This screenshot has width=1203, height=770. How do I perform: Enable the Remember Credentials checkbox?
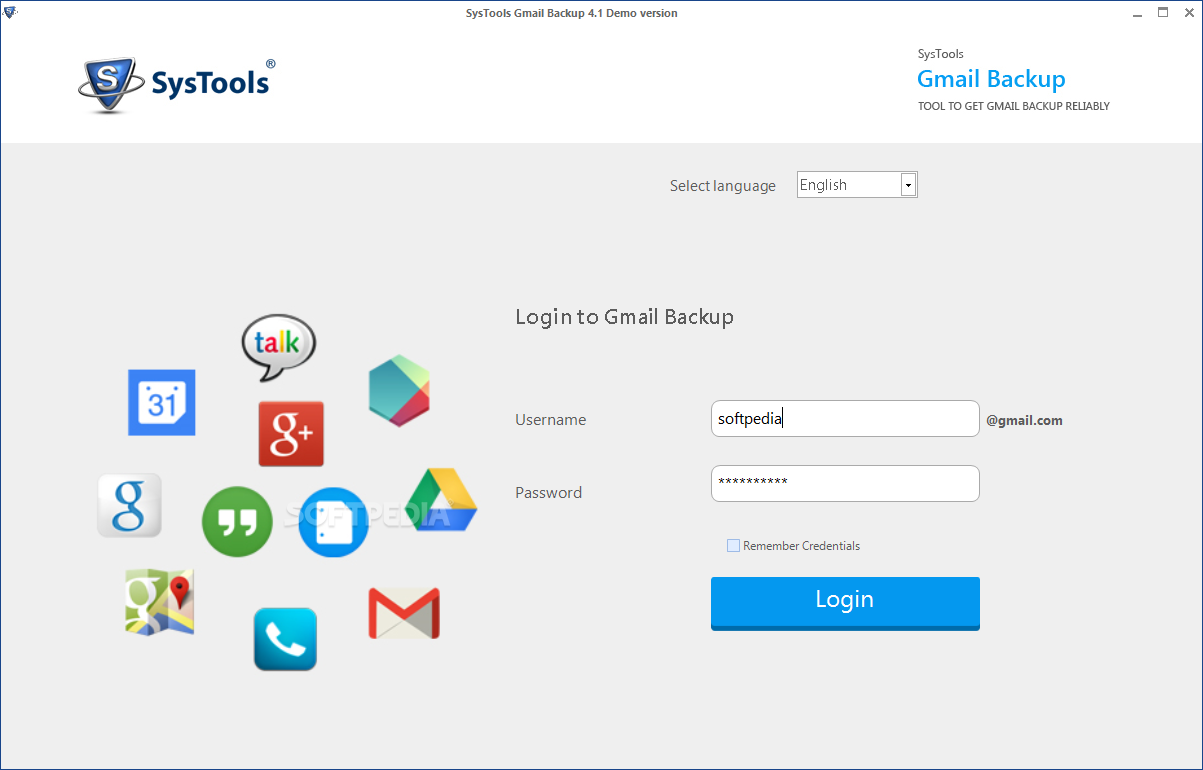[733, 546]
